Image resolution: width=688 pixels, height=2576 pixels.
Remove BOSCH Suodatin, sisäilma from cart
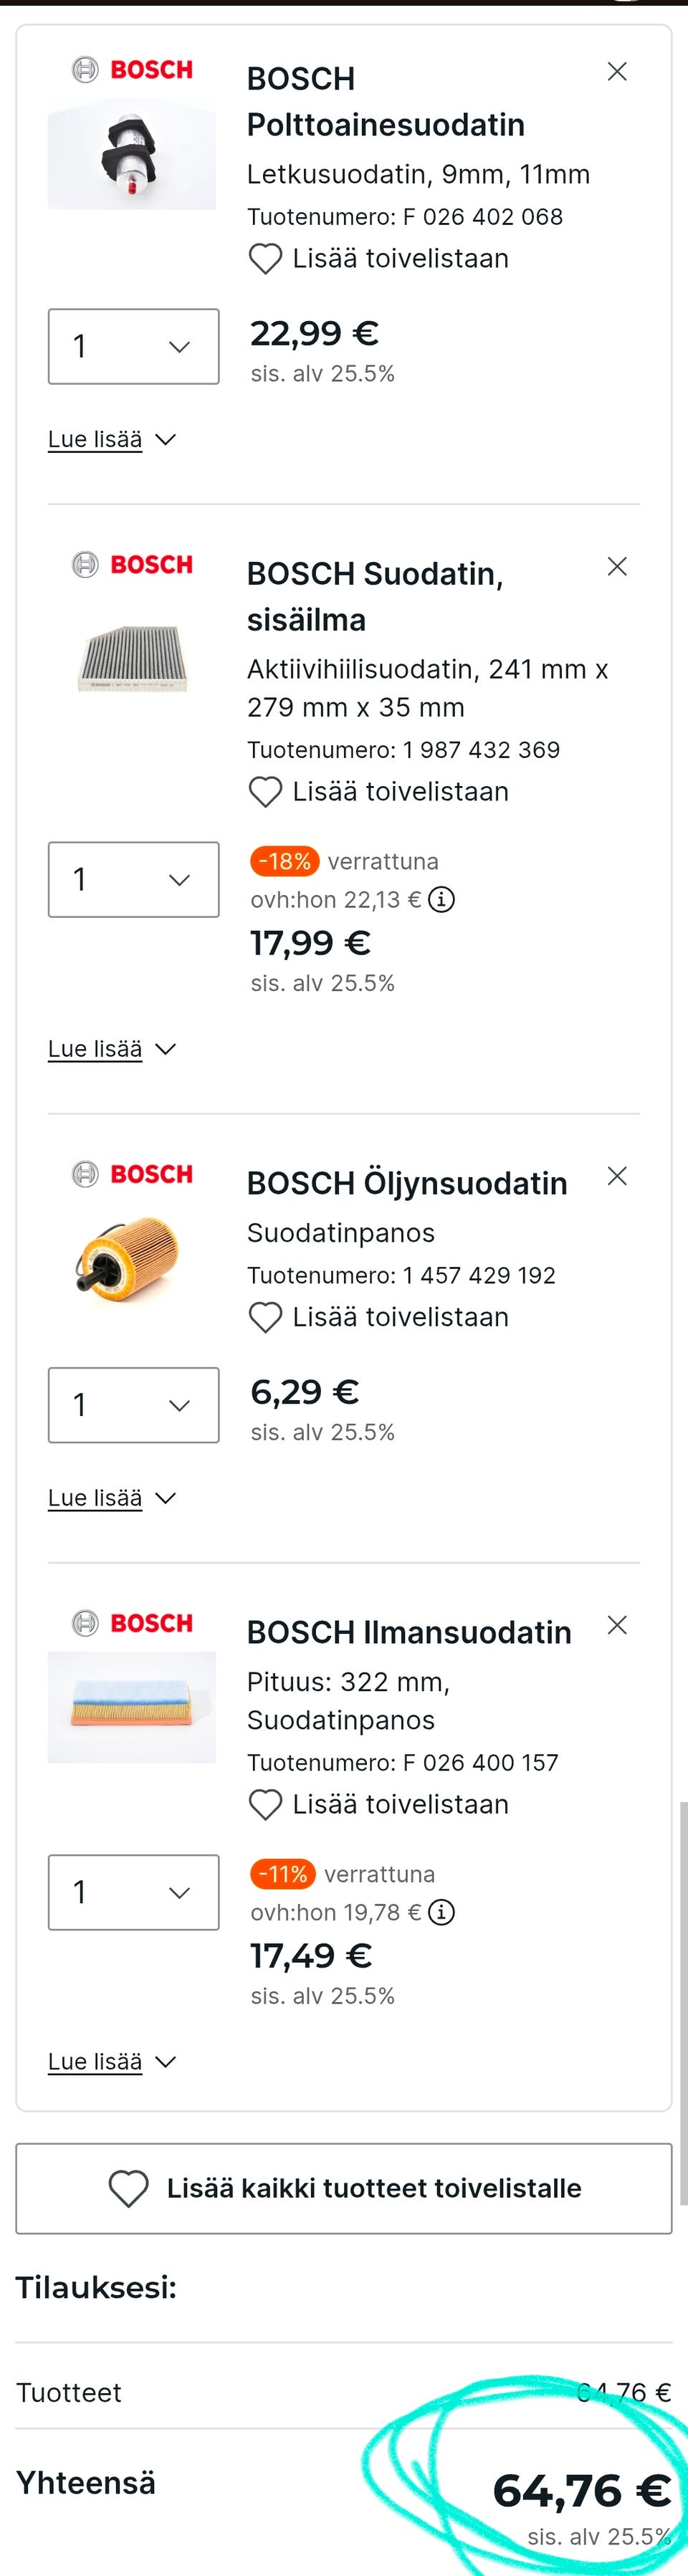617,567
